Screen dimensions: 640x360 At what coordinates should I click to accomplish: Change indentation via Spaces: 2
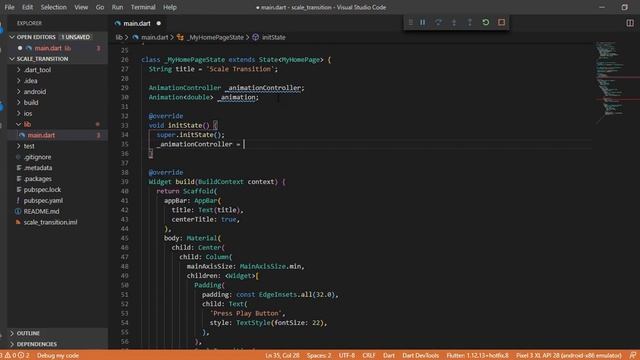click(x=319, y=356)
